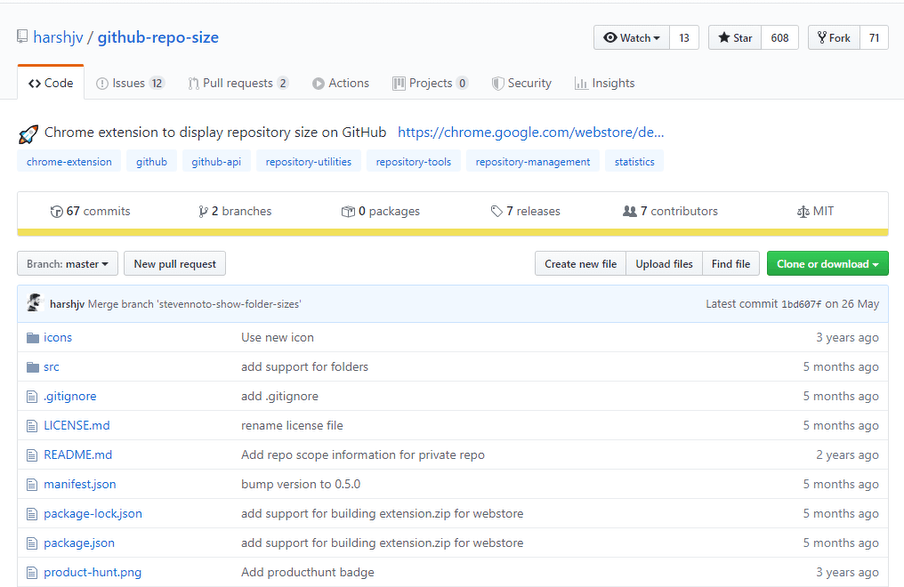View the 71 forks count
904x587 pixels.
875,38
